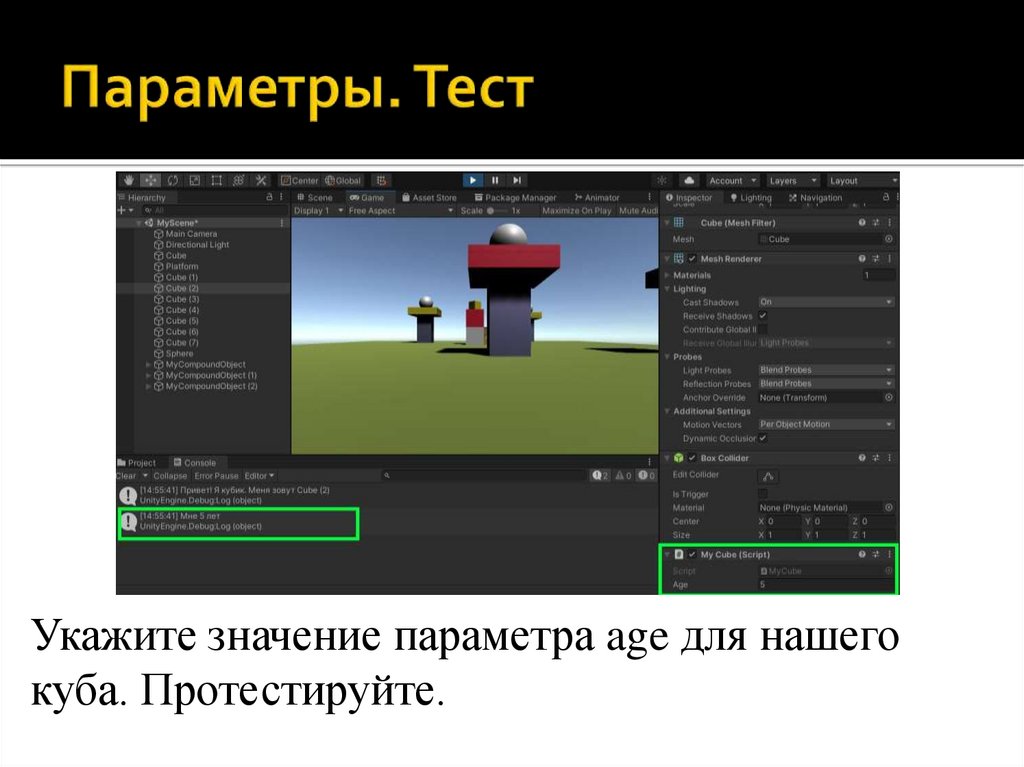Switch to the Asset Store tab
Screen dimensions: 1024x767
tap(429, 197)
